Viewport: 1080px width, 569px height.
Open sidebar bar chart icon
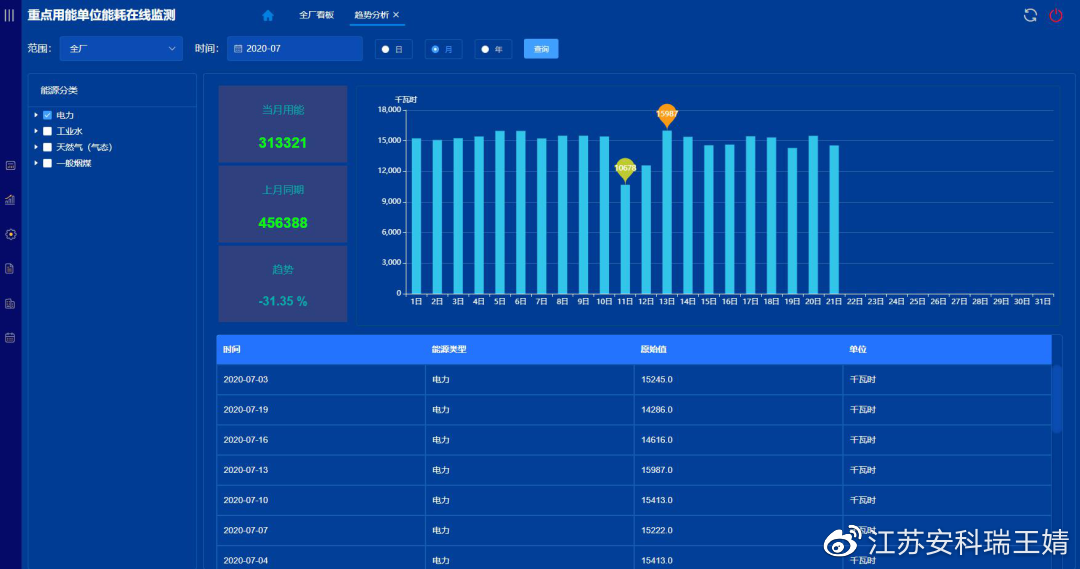click(10, 200)
